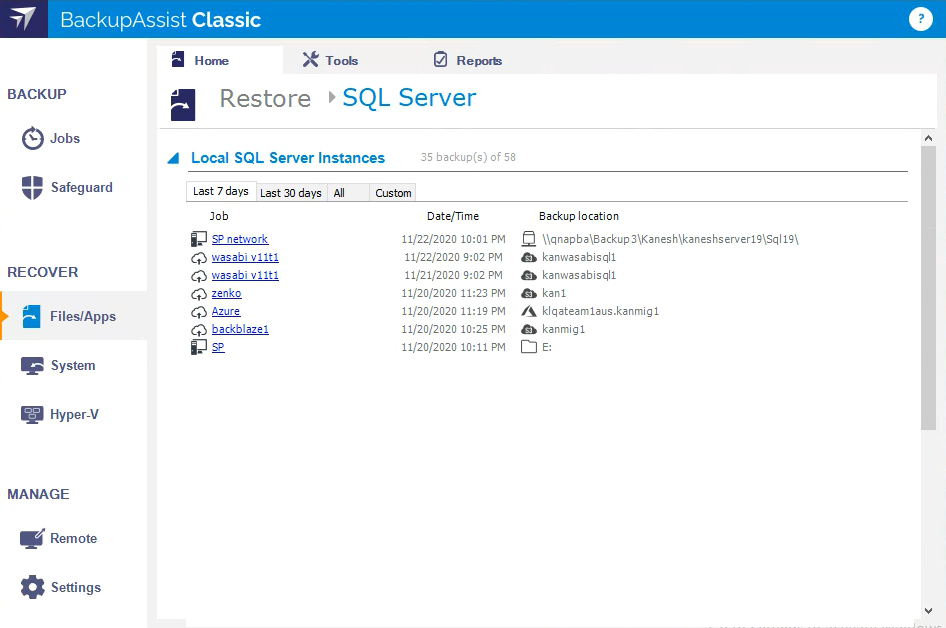946x628 pixels.
Task: Click the cloud icon beside wasabi v11t1 11/21
Action: pyautogui.click(x=198, y=276)
